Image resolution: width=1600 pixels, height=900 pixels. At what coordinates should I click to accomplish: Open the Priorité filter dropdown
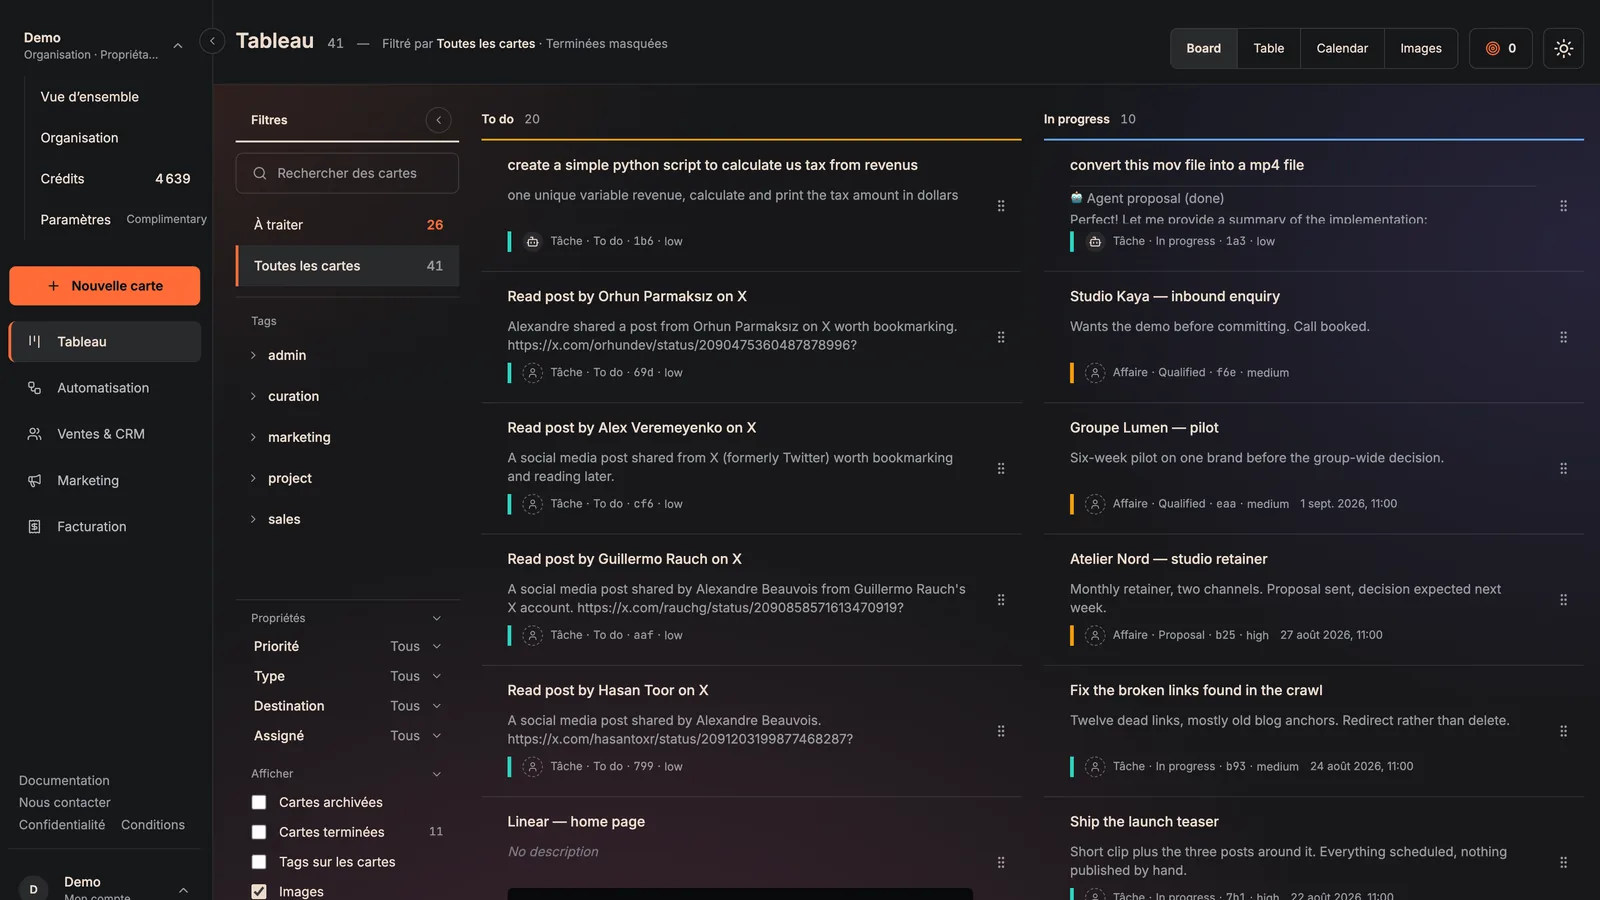[x=416, y=646]
